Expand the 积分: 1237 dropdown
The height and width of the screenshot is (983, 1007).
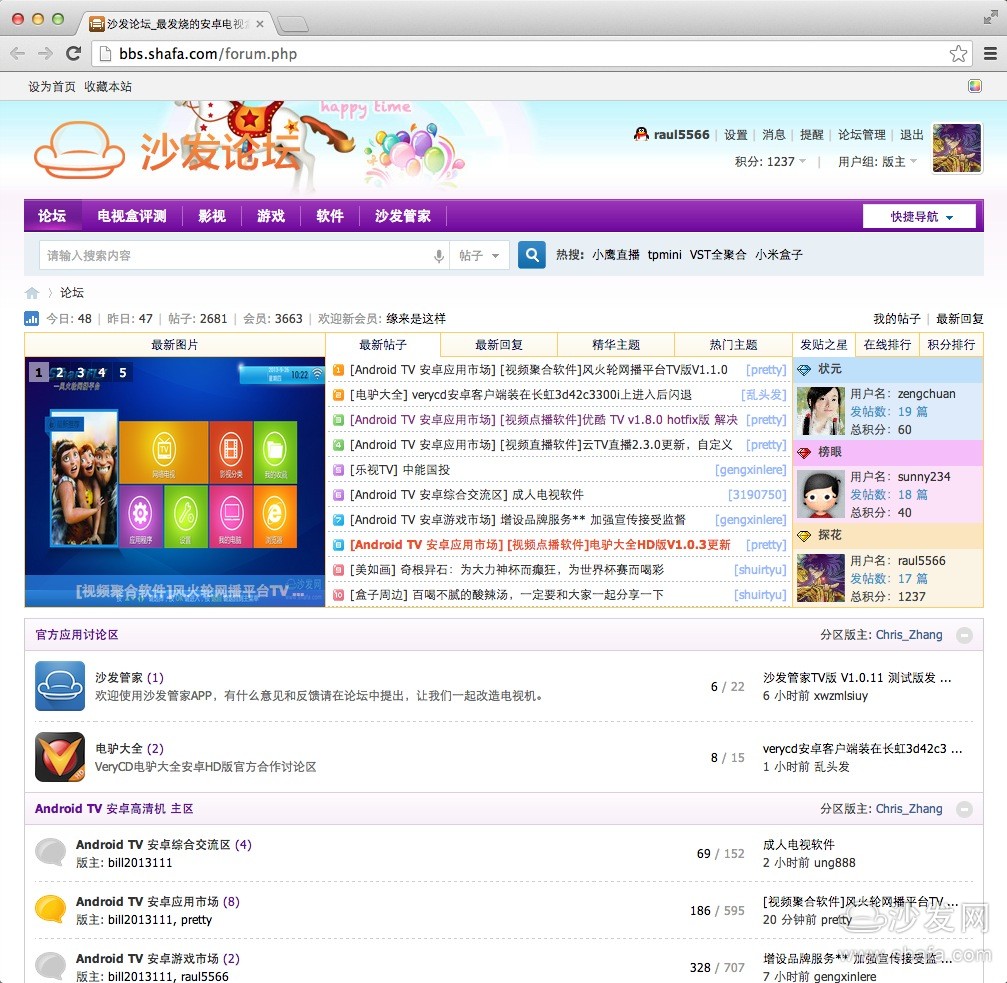pyautogui.click(x=770, y=162)
